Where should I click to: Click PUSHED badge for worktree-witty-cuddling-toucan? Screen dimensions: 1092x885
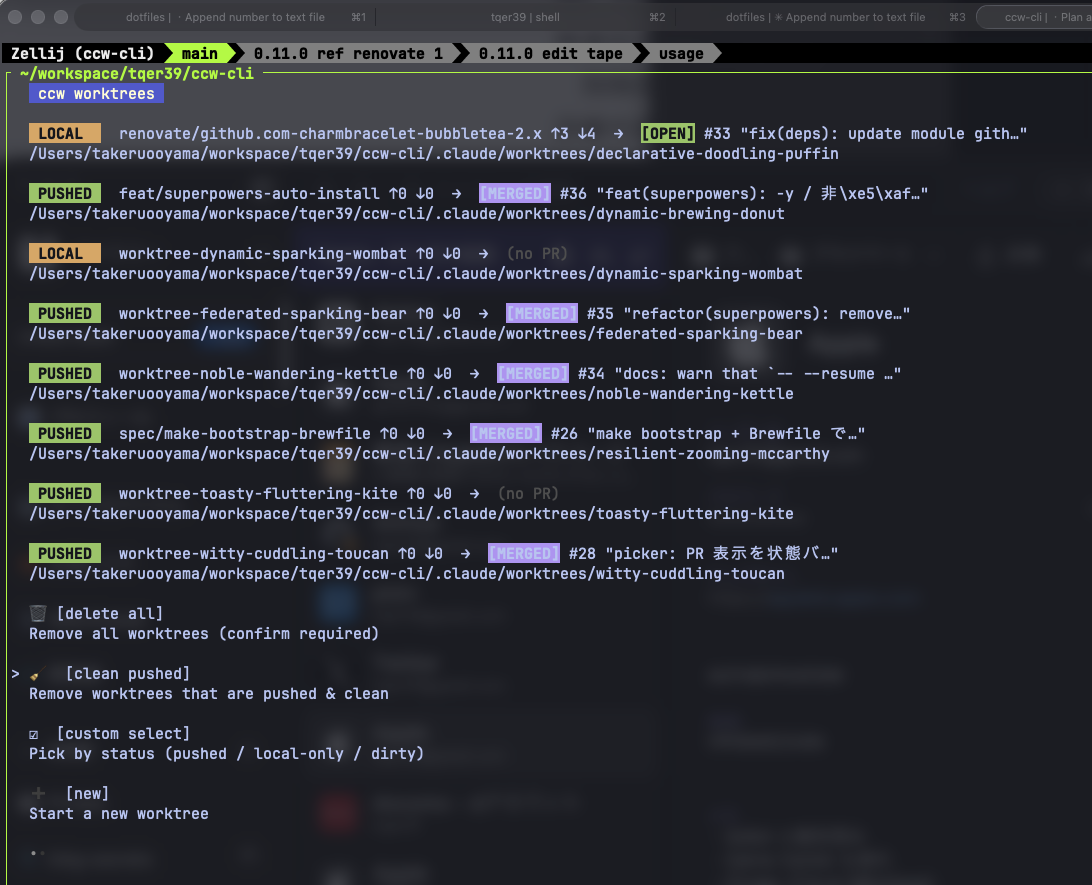[x=65, y=552]
